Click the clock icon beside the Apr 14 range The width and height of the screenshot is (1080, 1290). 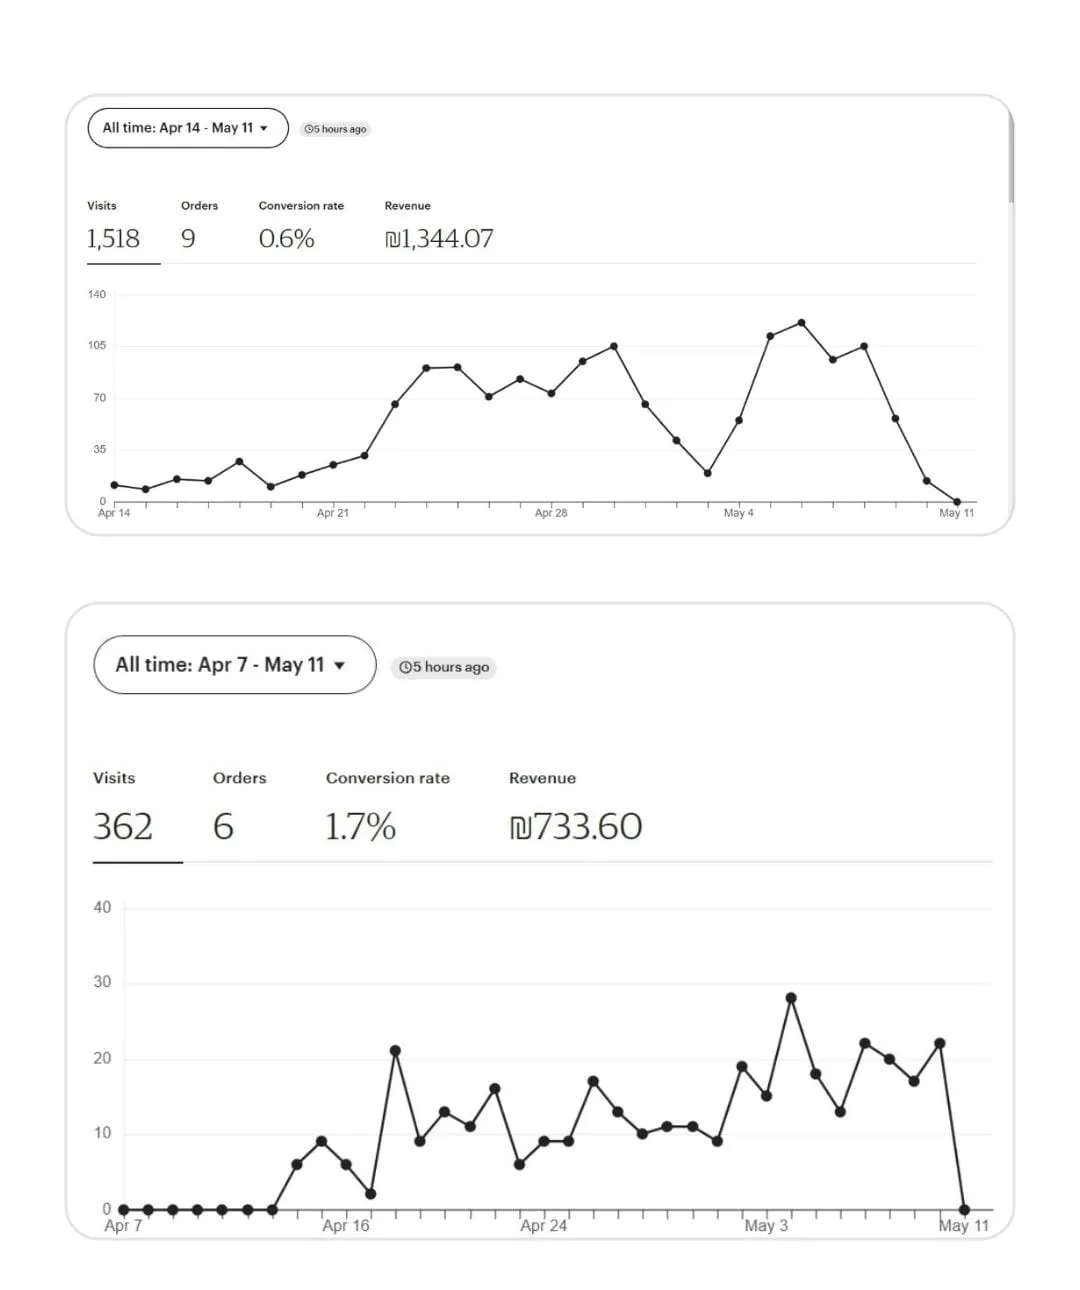point(309,129)
